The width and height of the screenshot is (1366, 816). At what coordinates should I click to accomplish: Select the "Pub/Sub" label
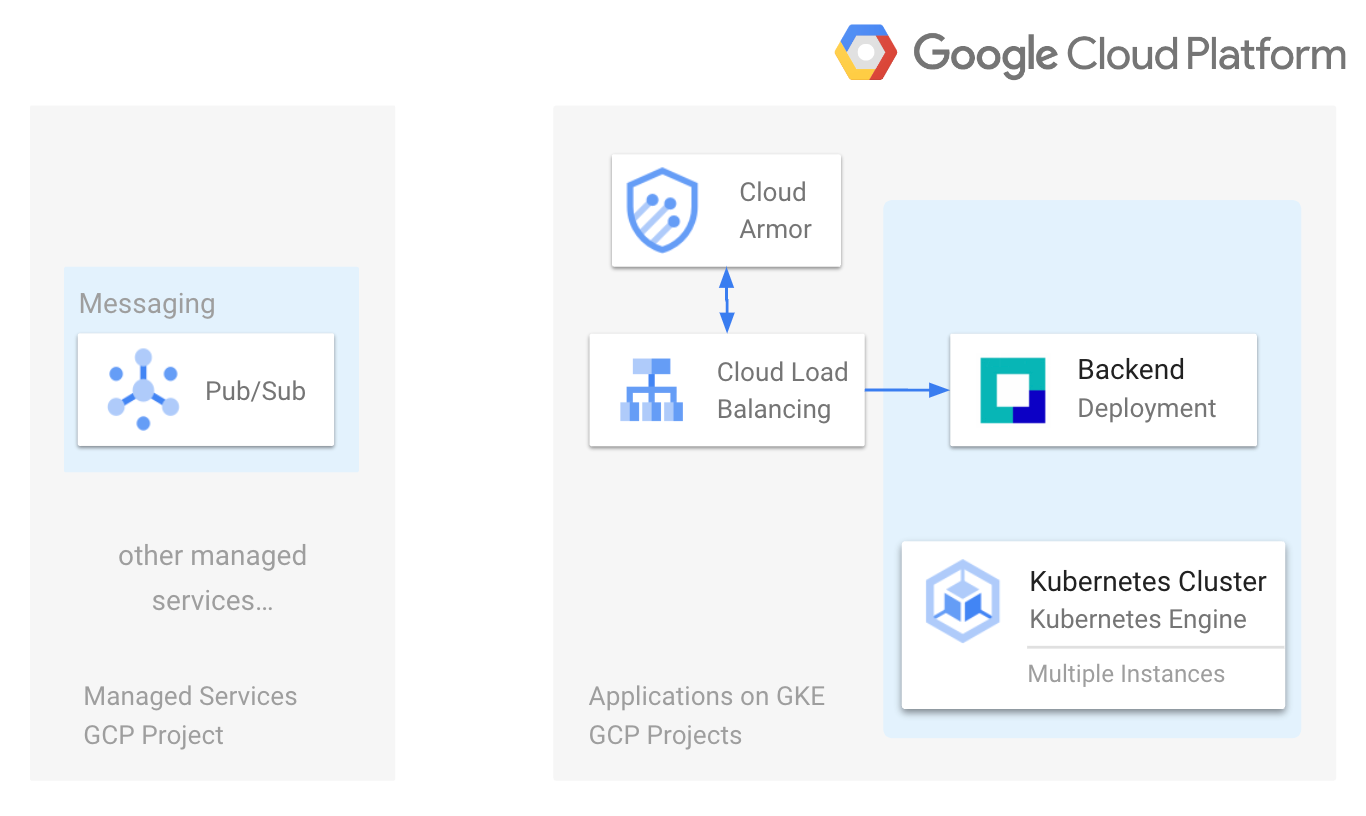pyautogui.click(x=255, y=391)
